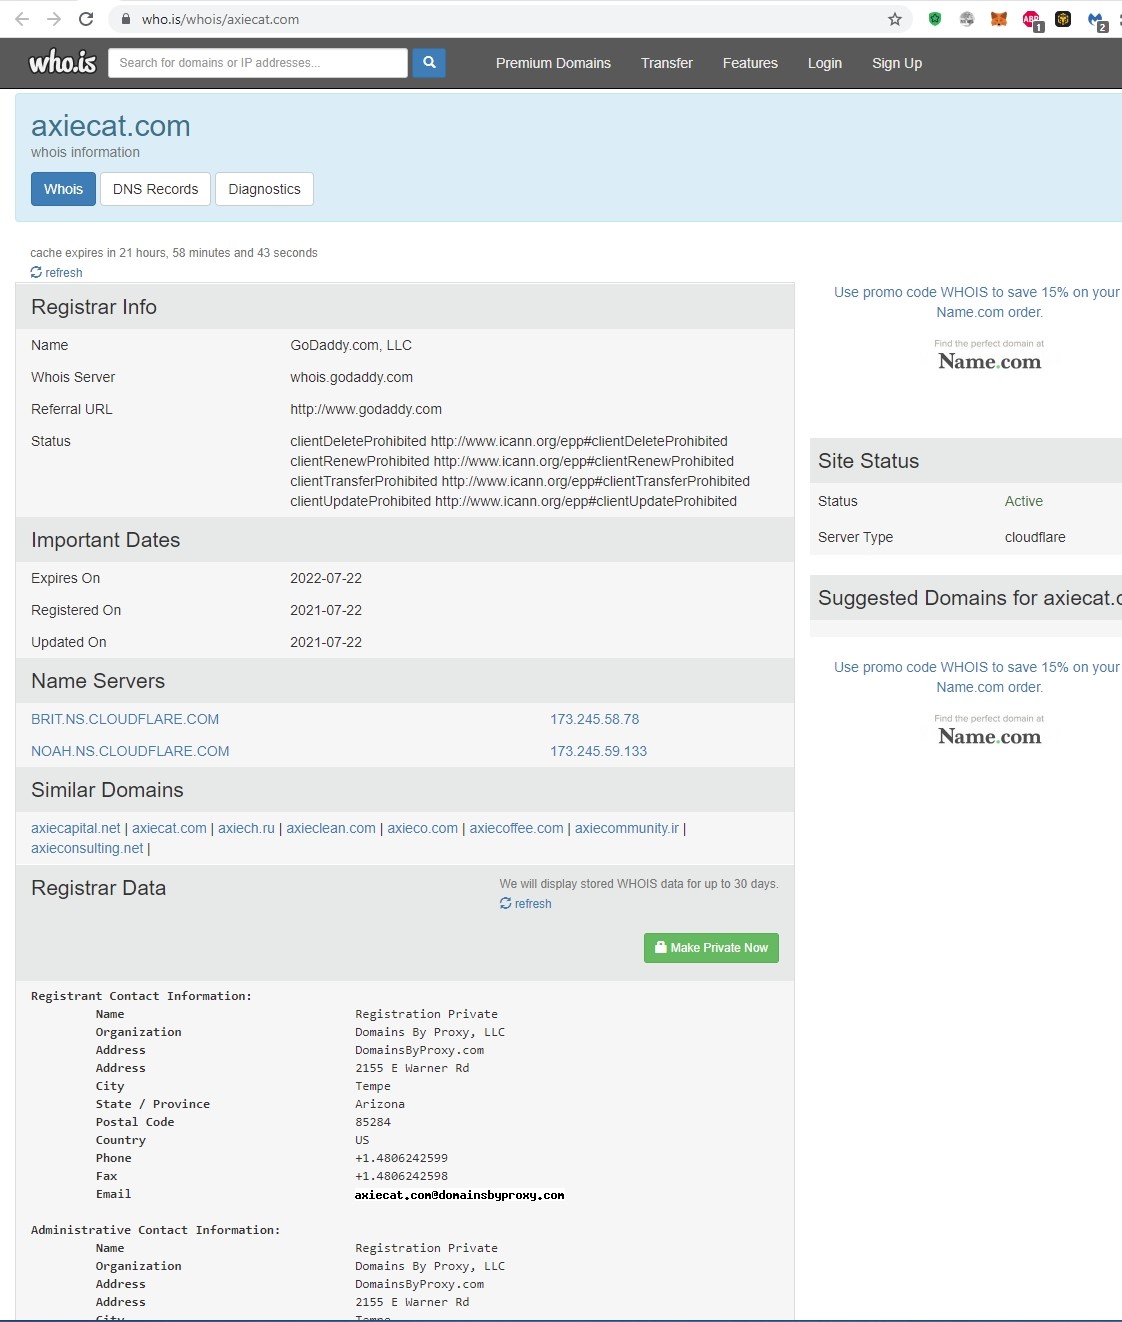This screenshot has height=1322, width=1122.
Task: Click the Suggested Domains for axiecat heading
Action: [969, 598]
